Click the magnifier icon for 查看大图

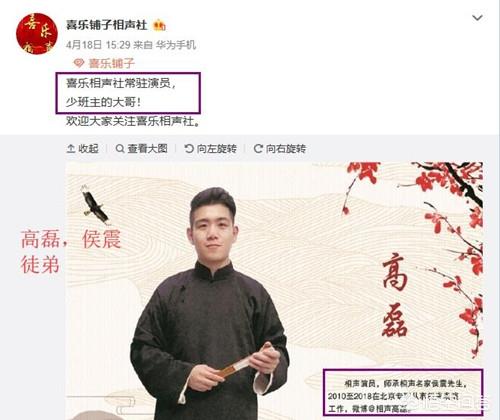click(120, 149)
